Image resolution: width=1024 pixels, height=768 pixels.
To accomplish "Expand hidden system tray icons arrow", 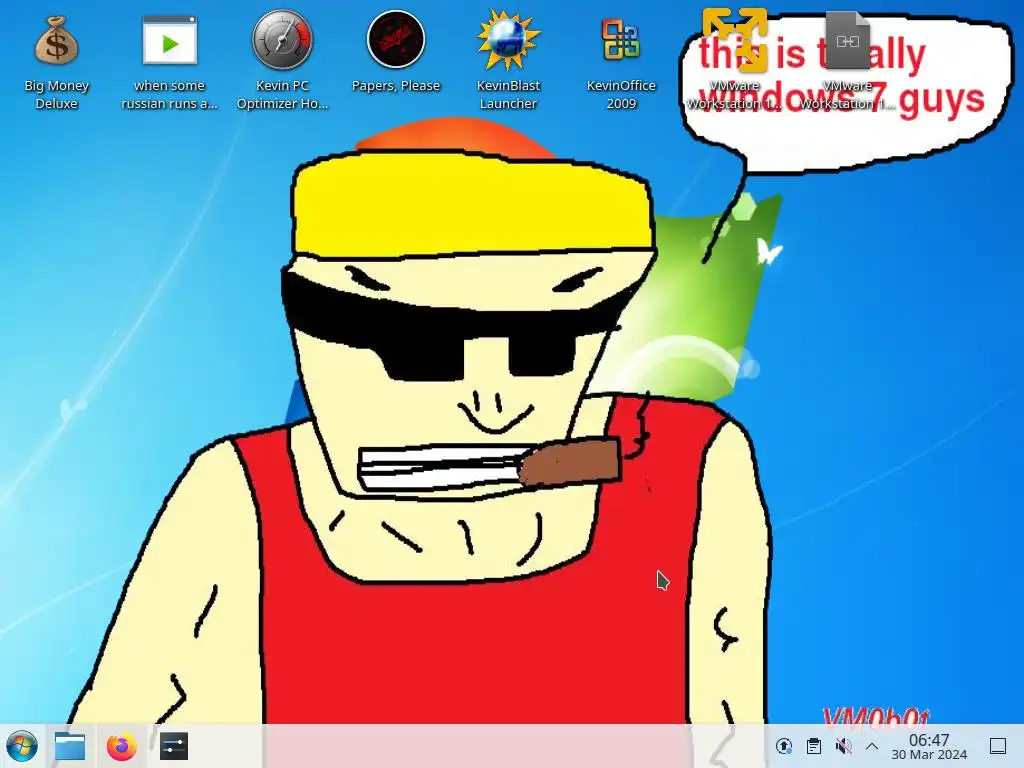I will pos(872,746).
